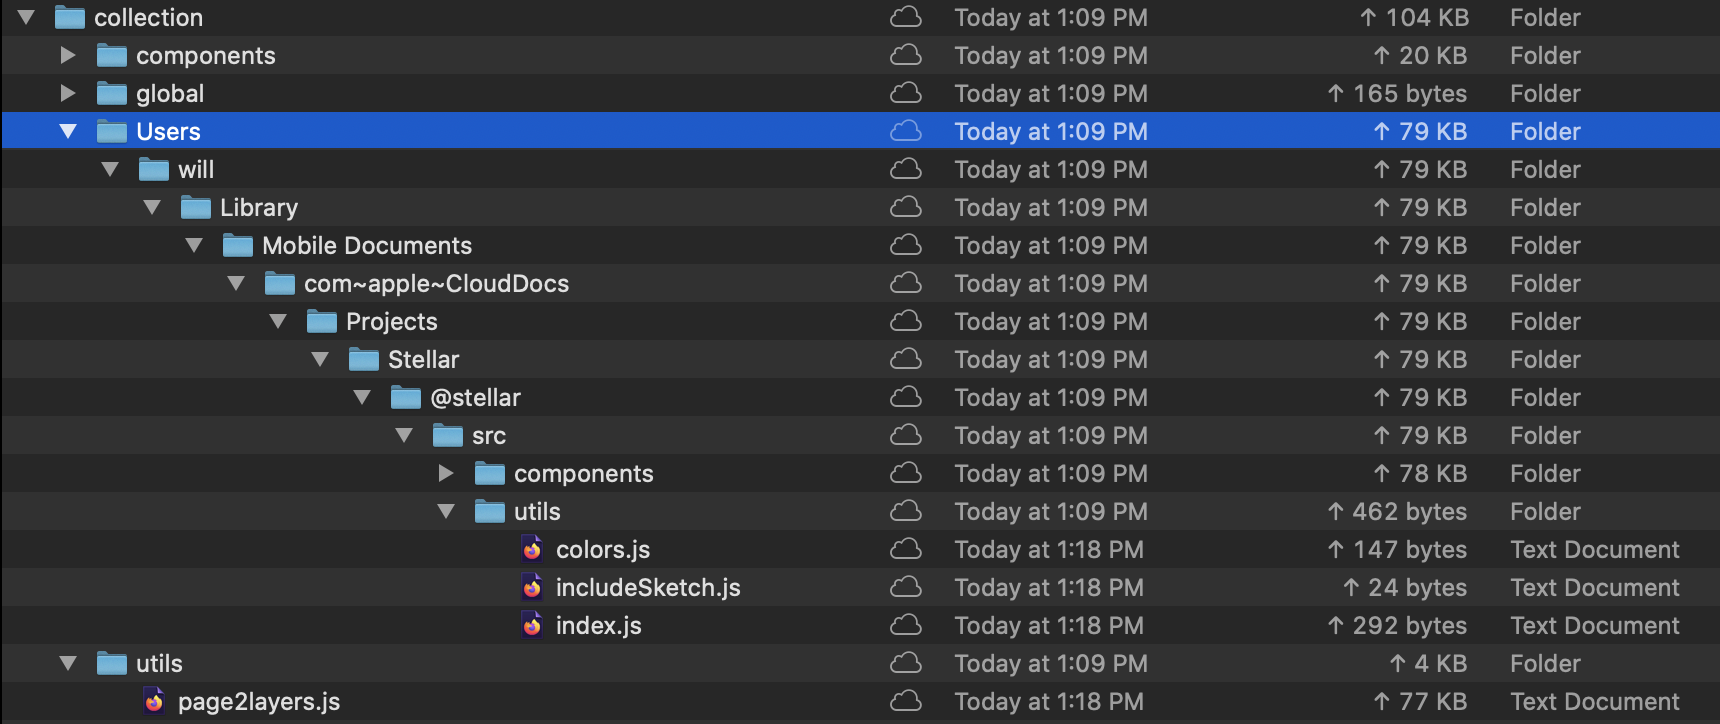Collapse the utils folder under src
Image resolution: width=1720 pixels, height=724 pixels.
(446, 511)
